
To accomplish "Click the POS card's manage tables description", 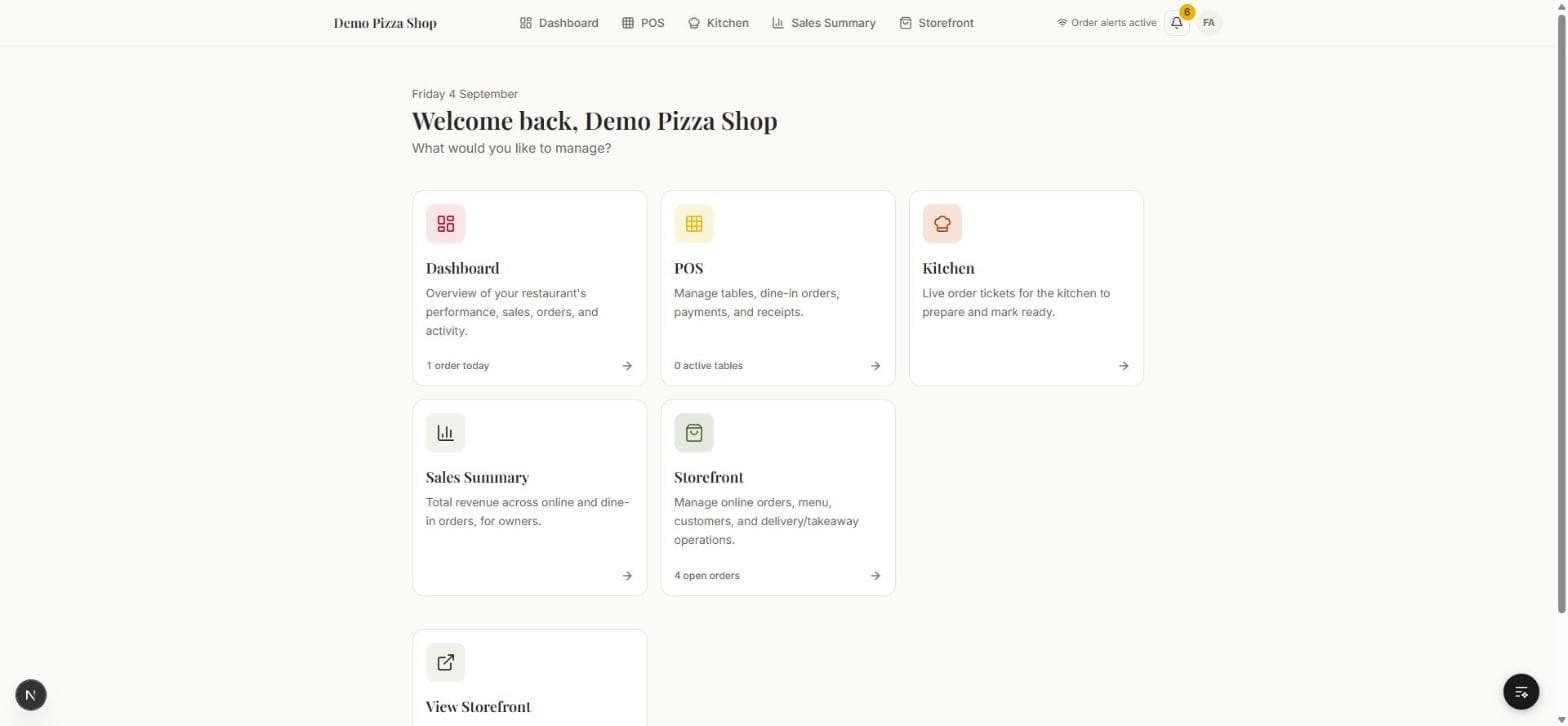I will click(756, 303).
